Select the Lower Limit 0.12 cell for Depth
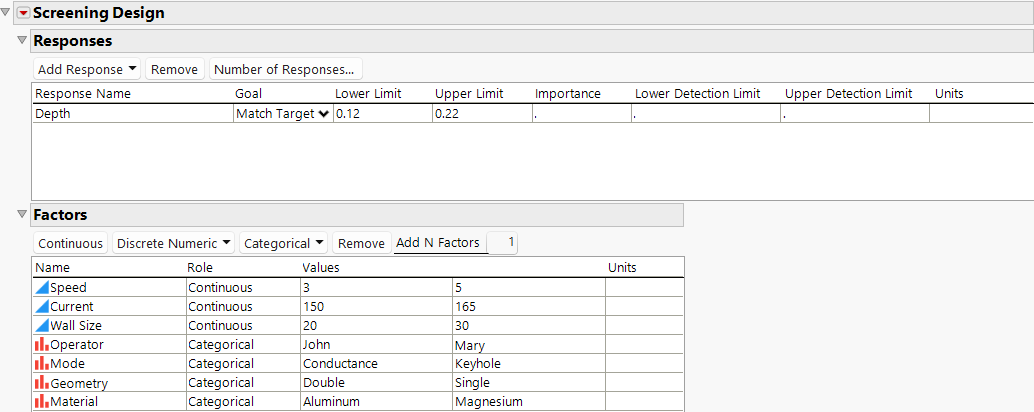 [380, 114]
